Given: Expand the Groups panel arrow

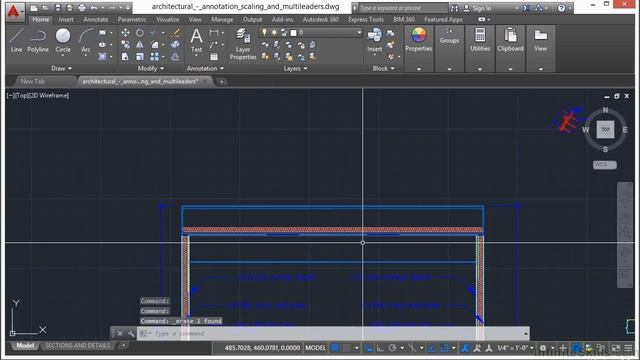Looking at the screenshot, I should [449, 69].
